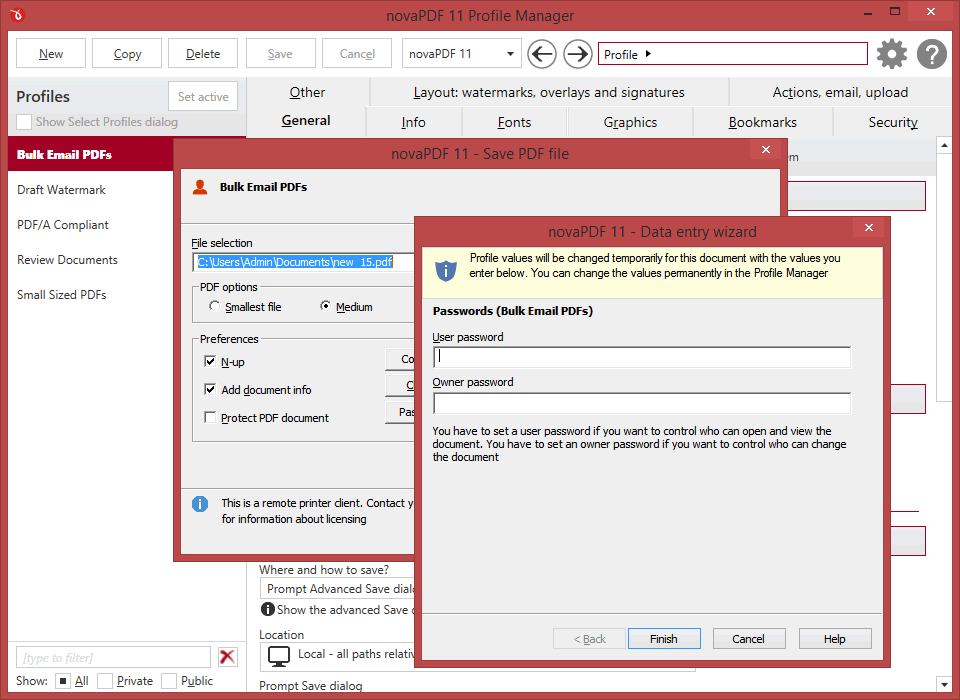Open the Security tab

(x=893, y=122)
